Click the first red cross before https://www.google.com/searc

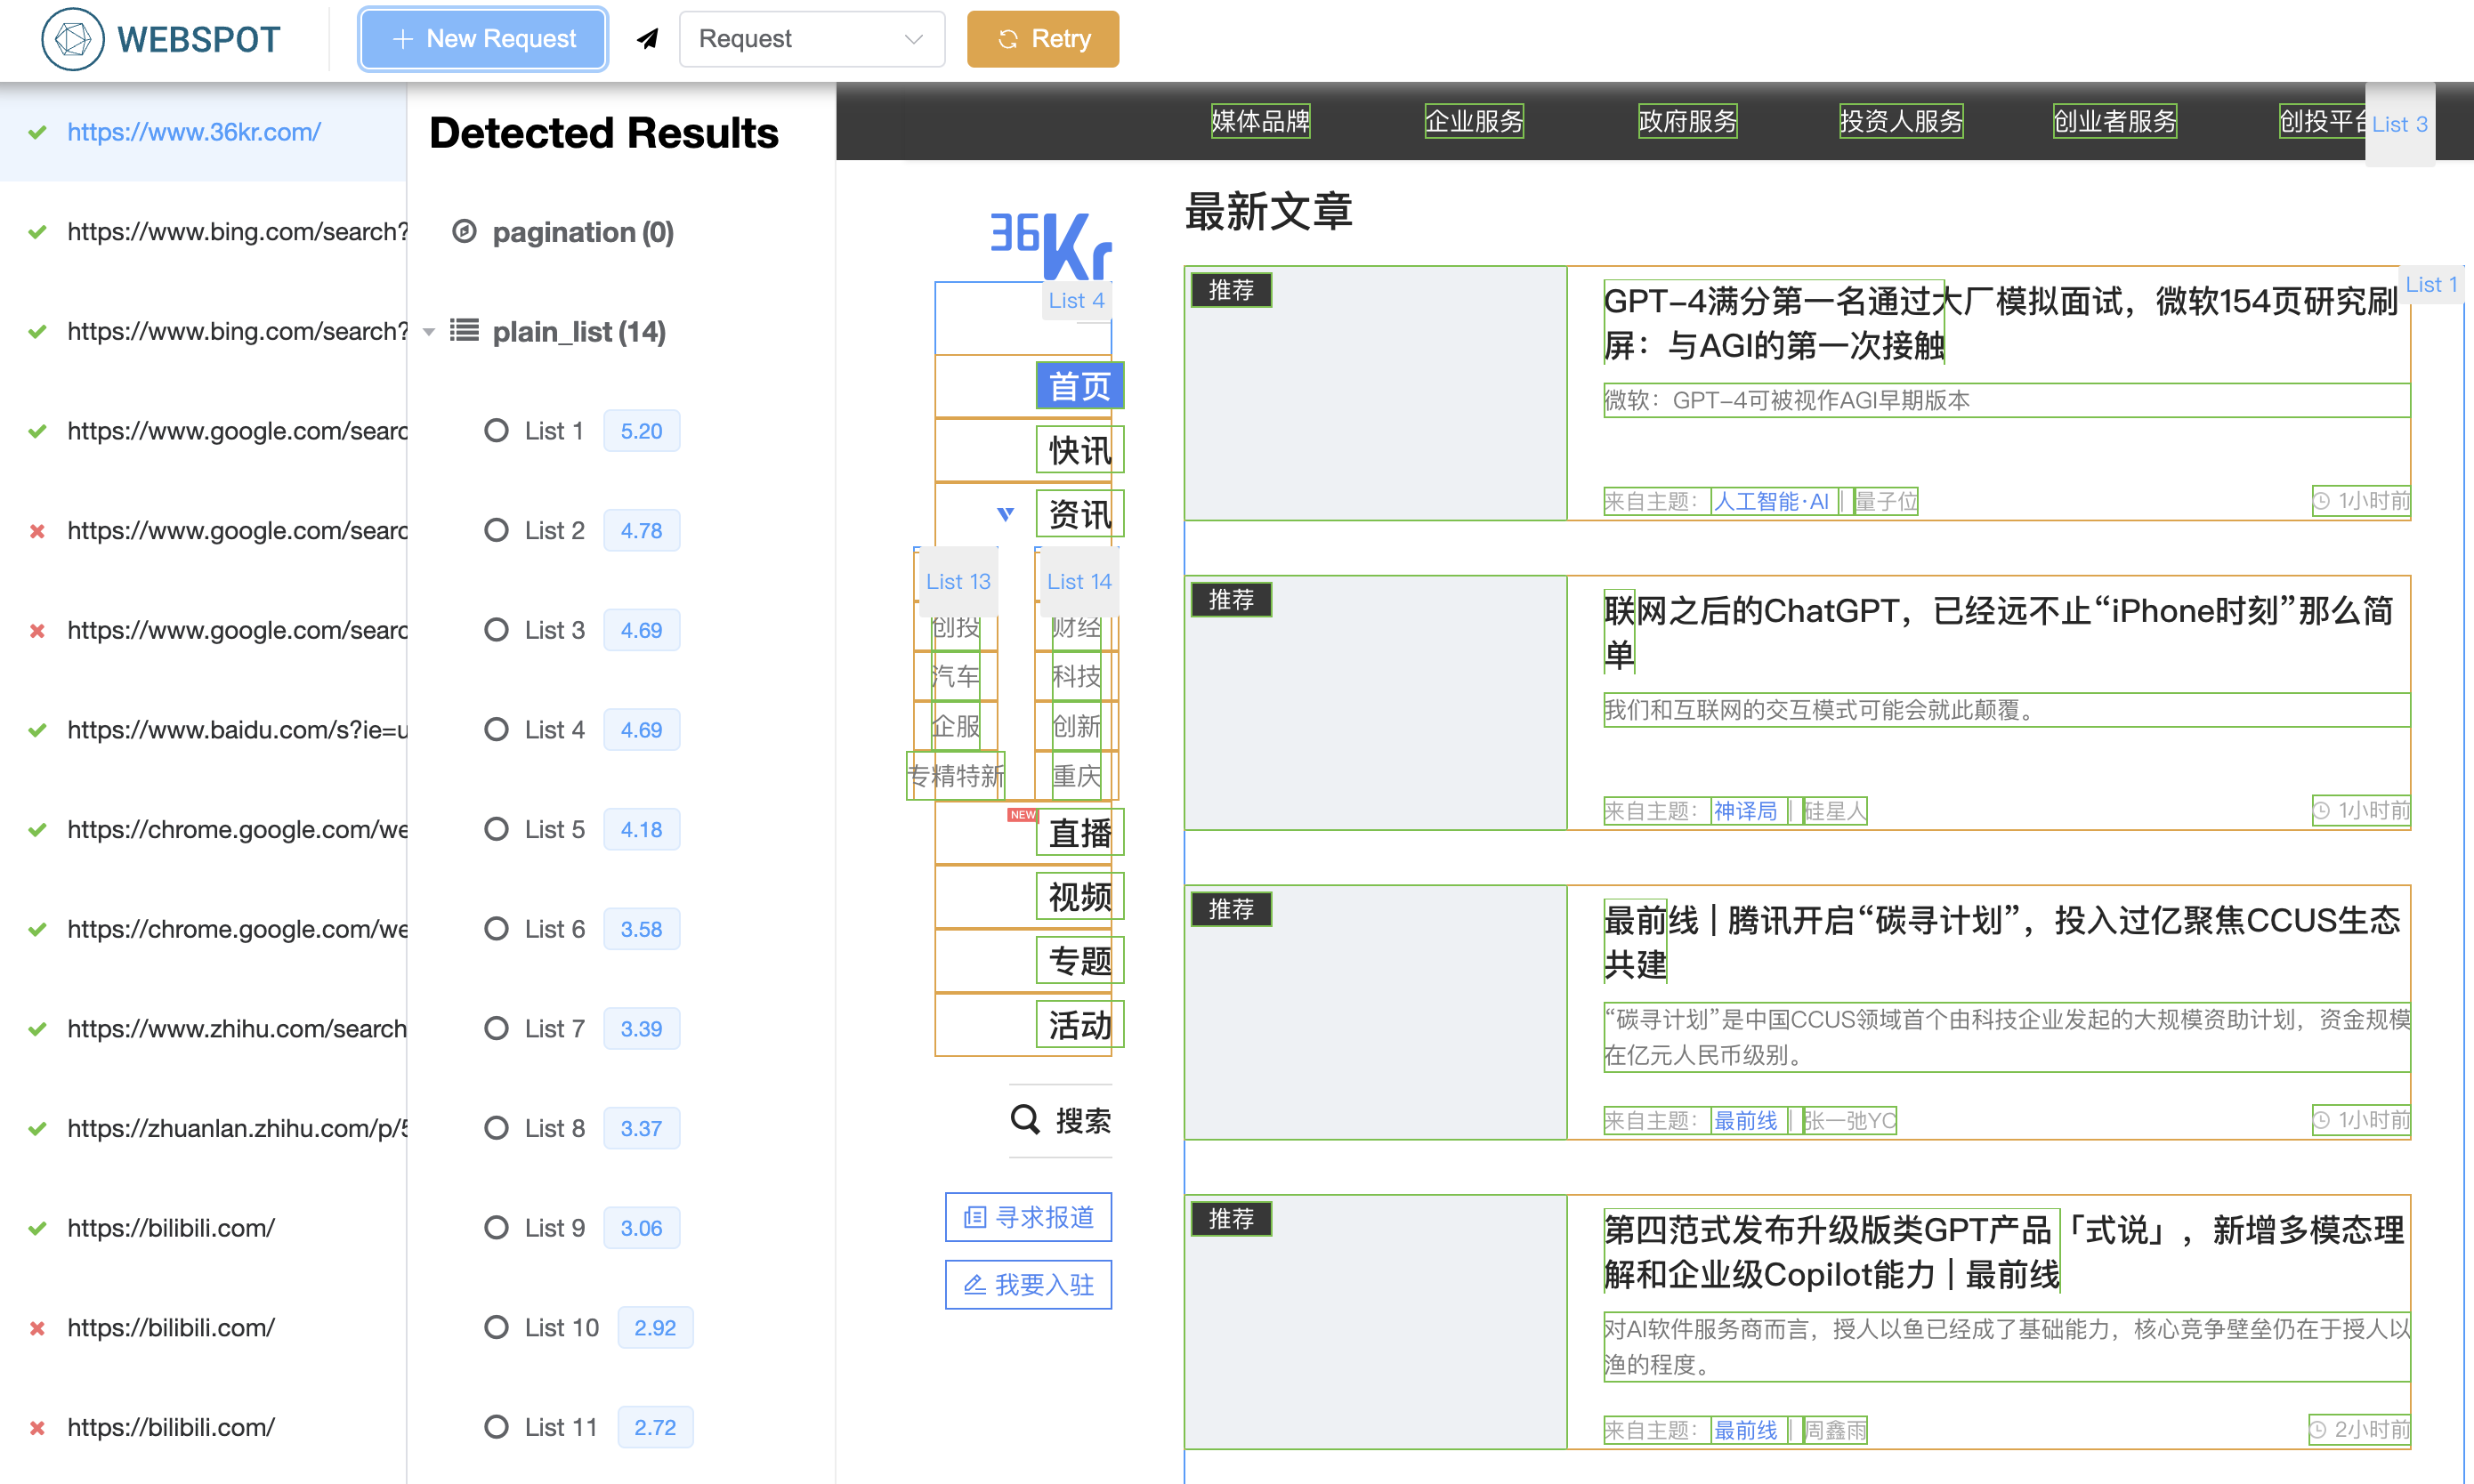[x=37, y=531]
